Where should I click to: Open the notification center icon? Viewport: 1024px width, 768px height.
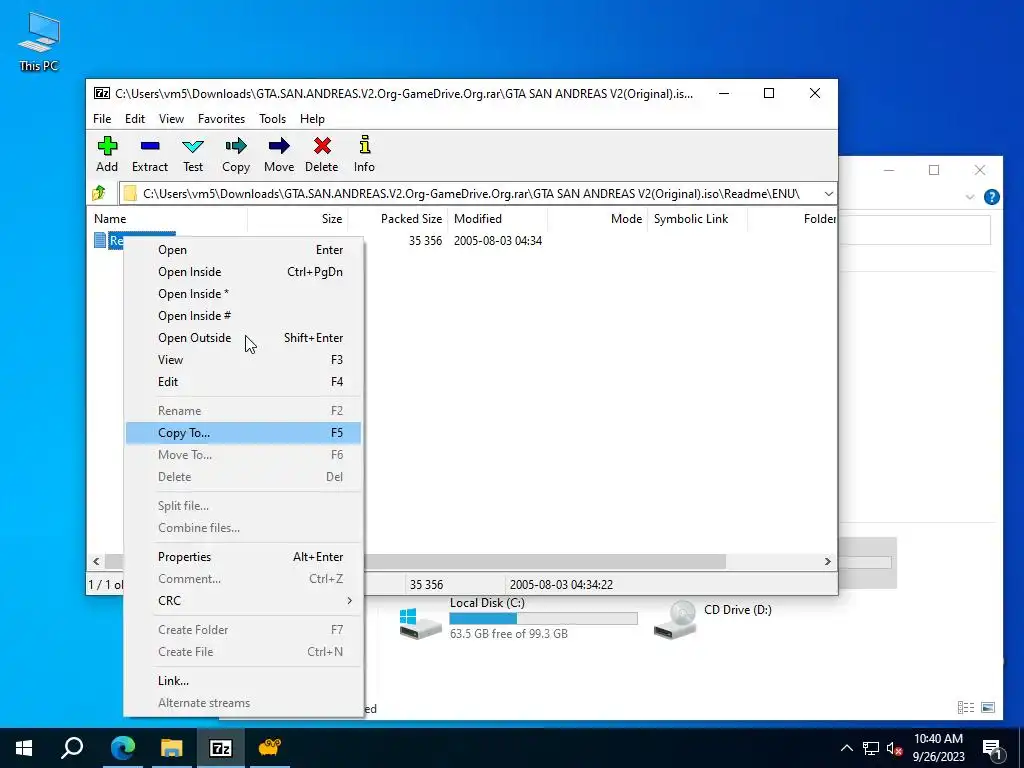(x=992, y=749)
